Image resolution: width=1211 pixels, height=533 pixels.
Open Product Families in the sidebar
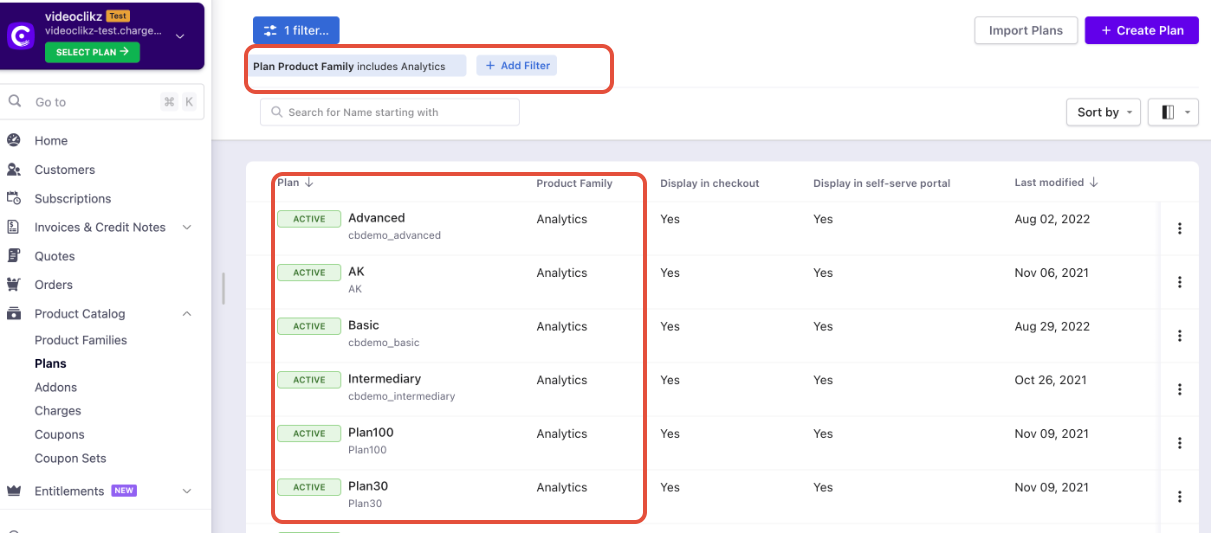(x=81, y=340)
